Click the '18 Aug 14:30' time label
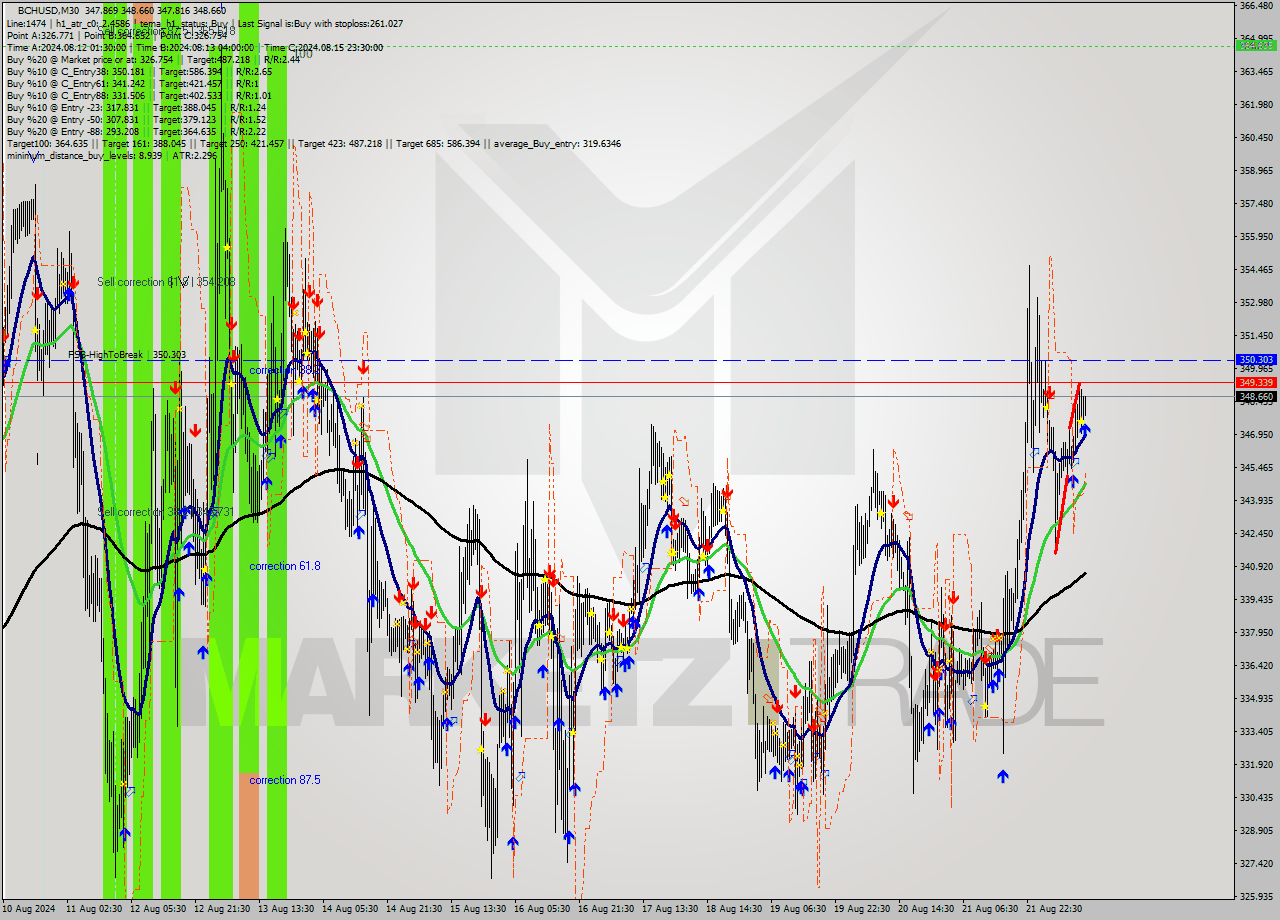 [x=734, y=909]
